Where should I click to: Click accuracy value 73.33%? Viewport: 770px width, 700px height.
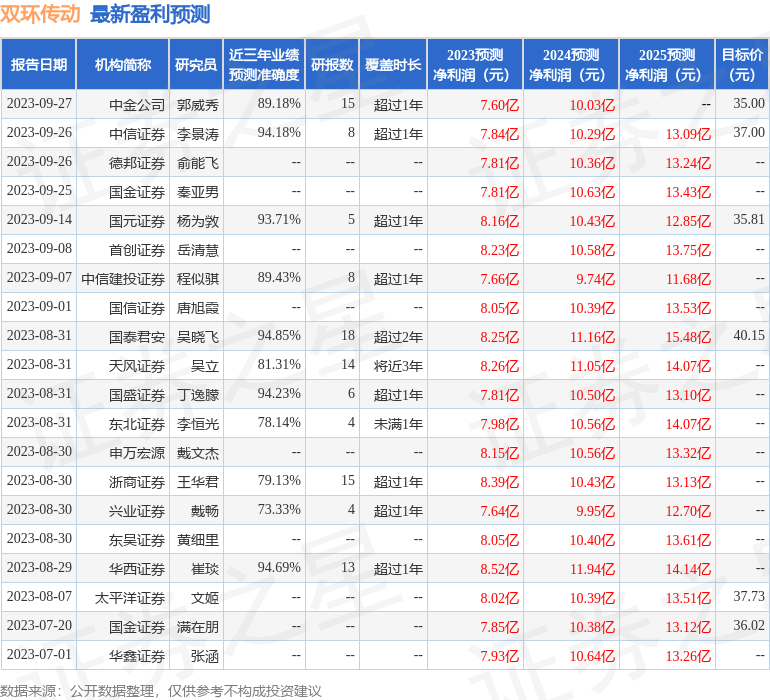tap(279, 509)
